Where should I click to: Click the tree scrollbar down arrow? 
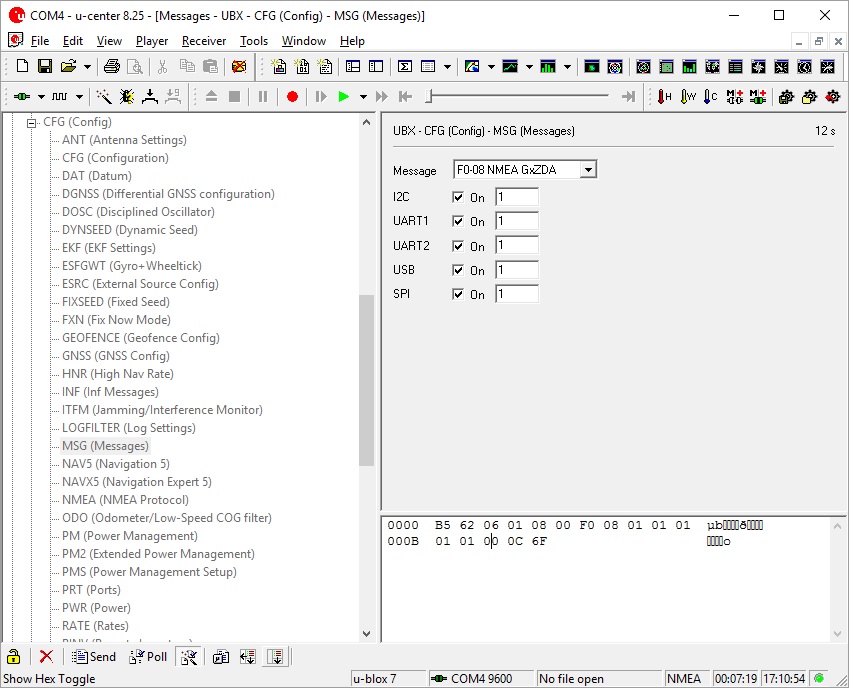click(x=367, y=633)
